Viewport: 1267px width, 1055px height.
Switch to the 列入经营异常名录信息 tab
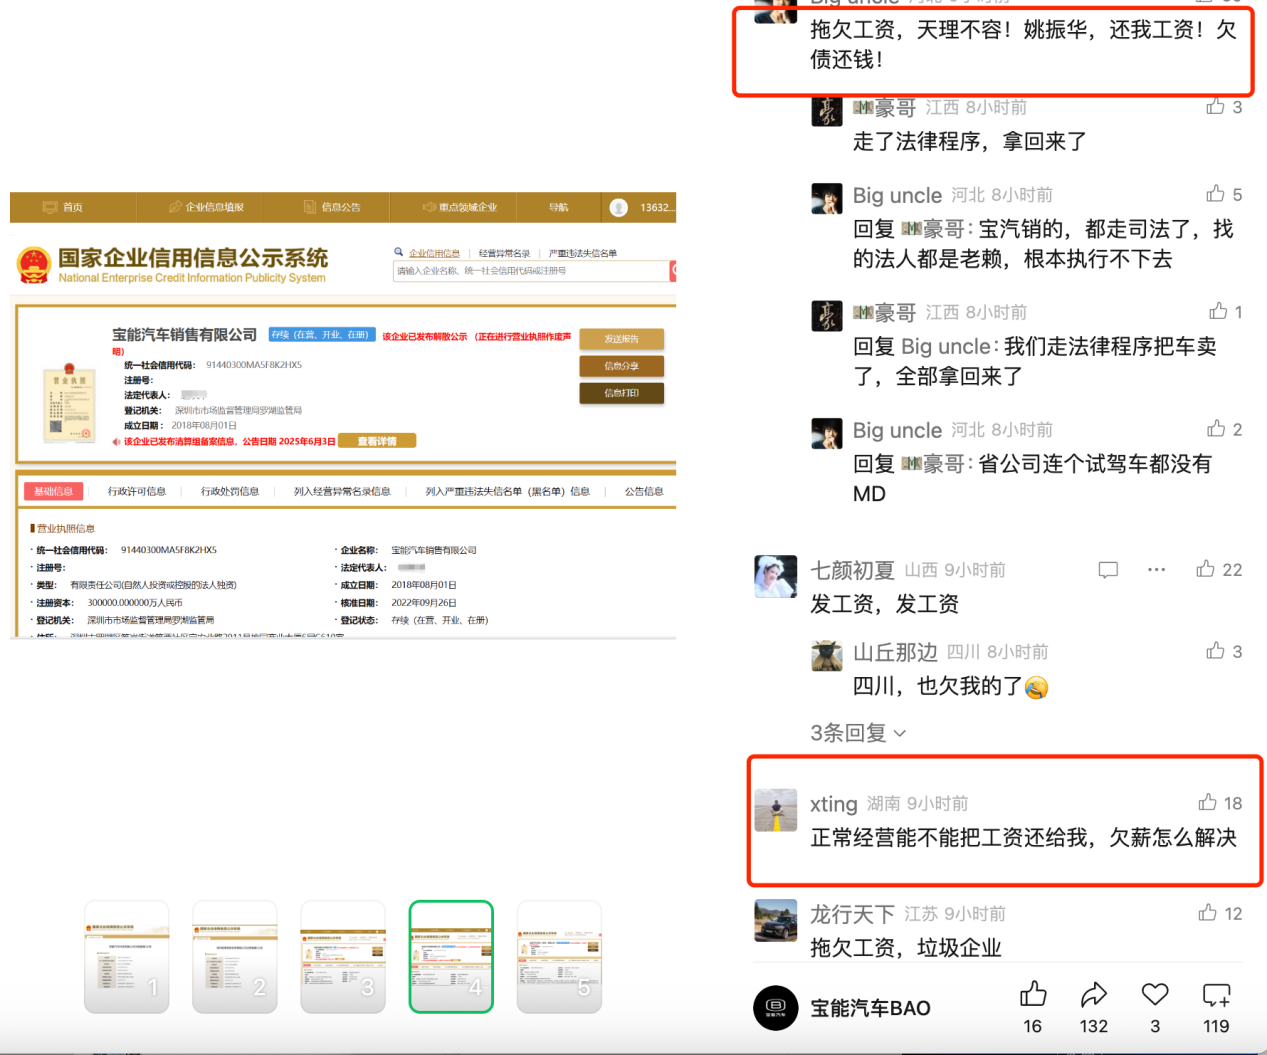click(x=342, y=491)
